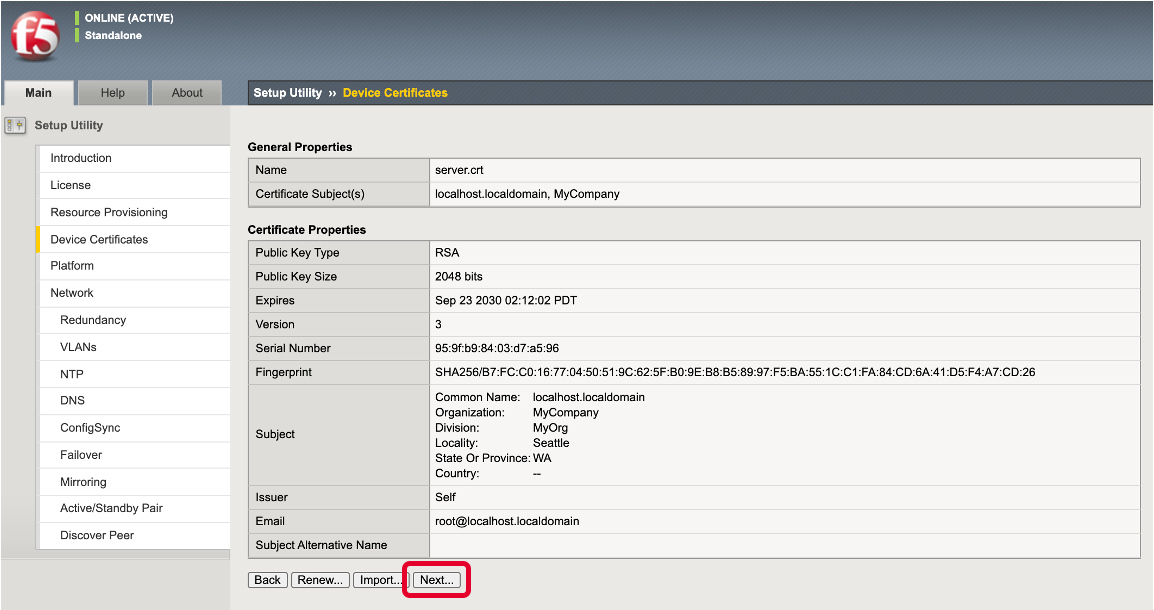Click the SHA256 fingerprint value
This screenshot has width=1154, height=610.
click(x=734, y=372)
